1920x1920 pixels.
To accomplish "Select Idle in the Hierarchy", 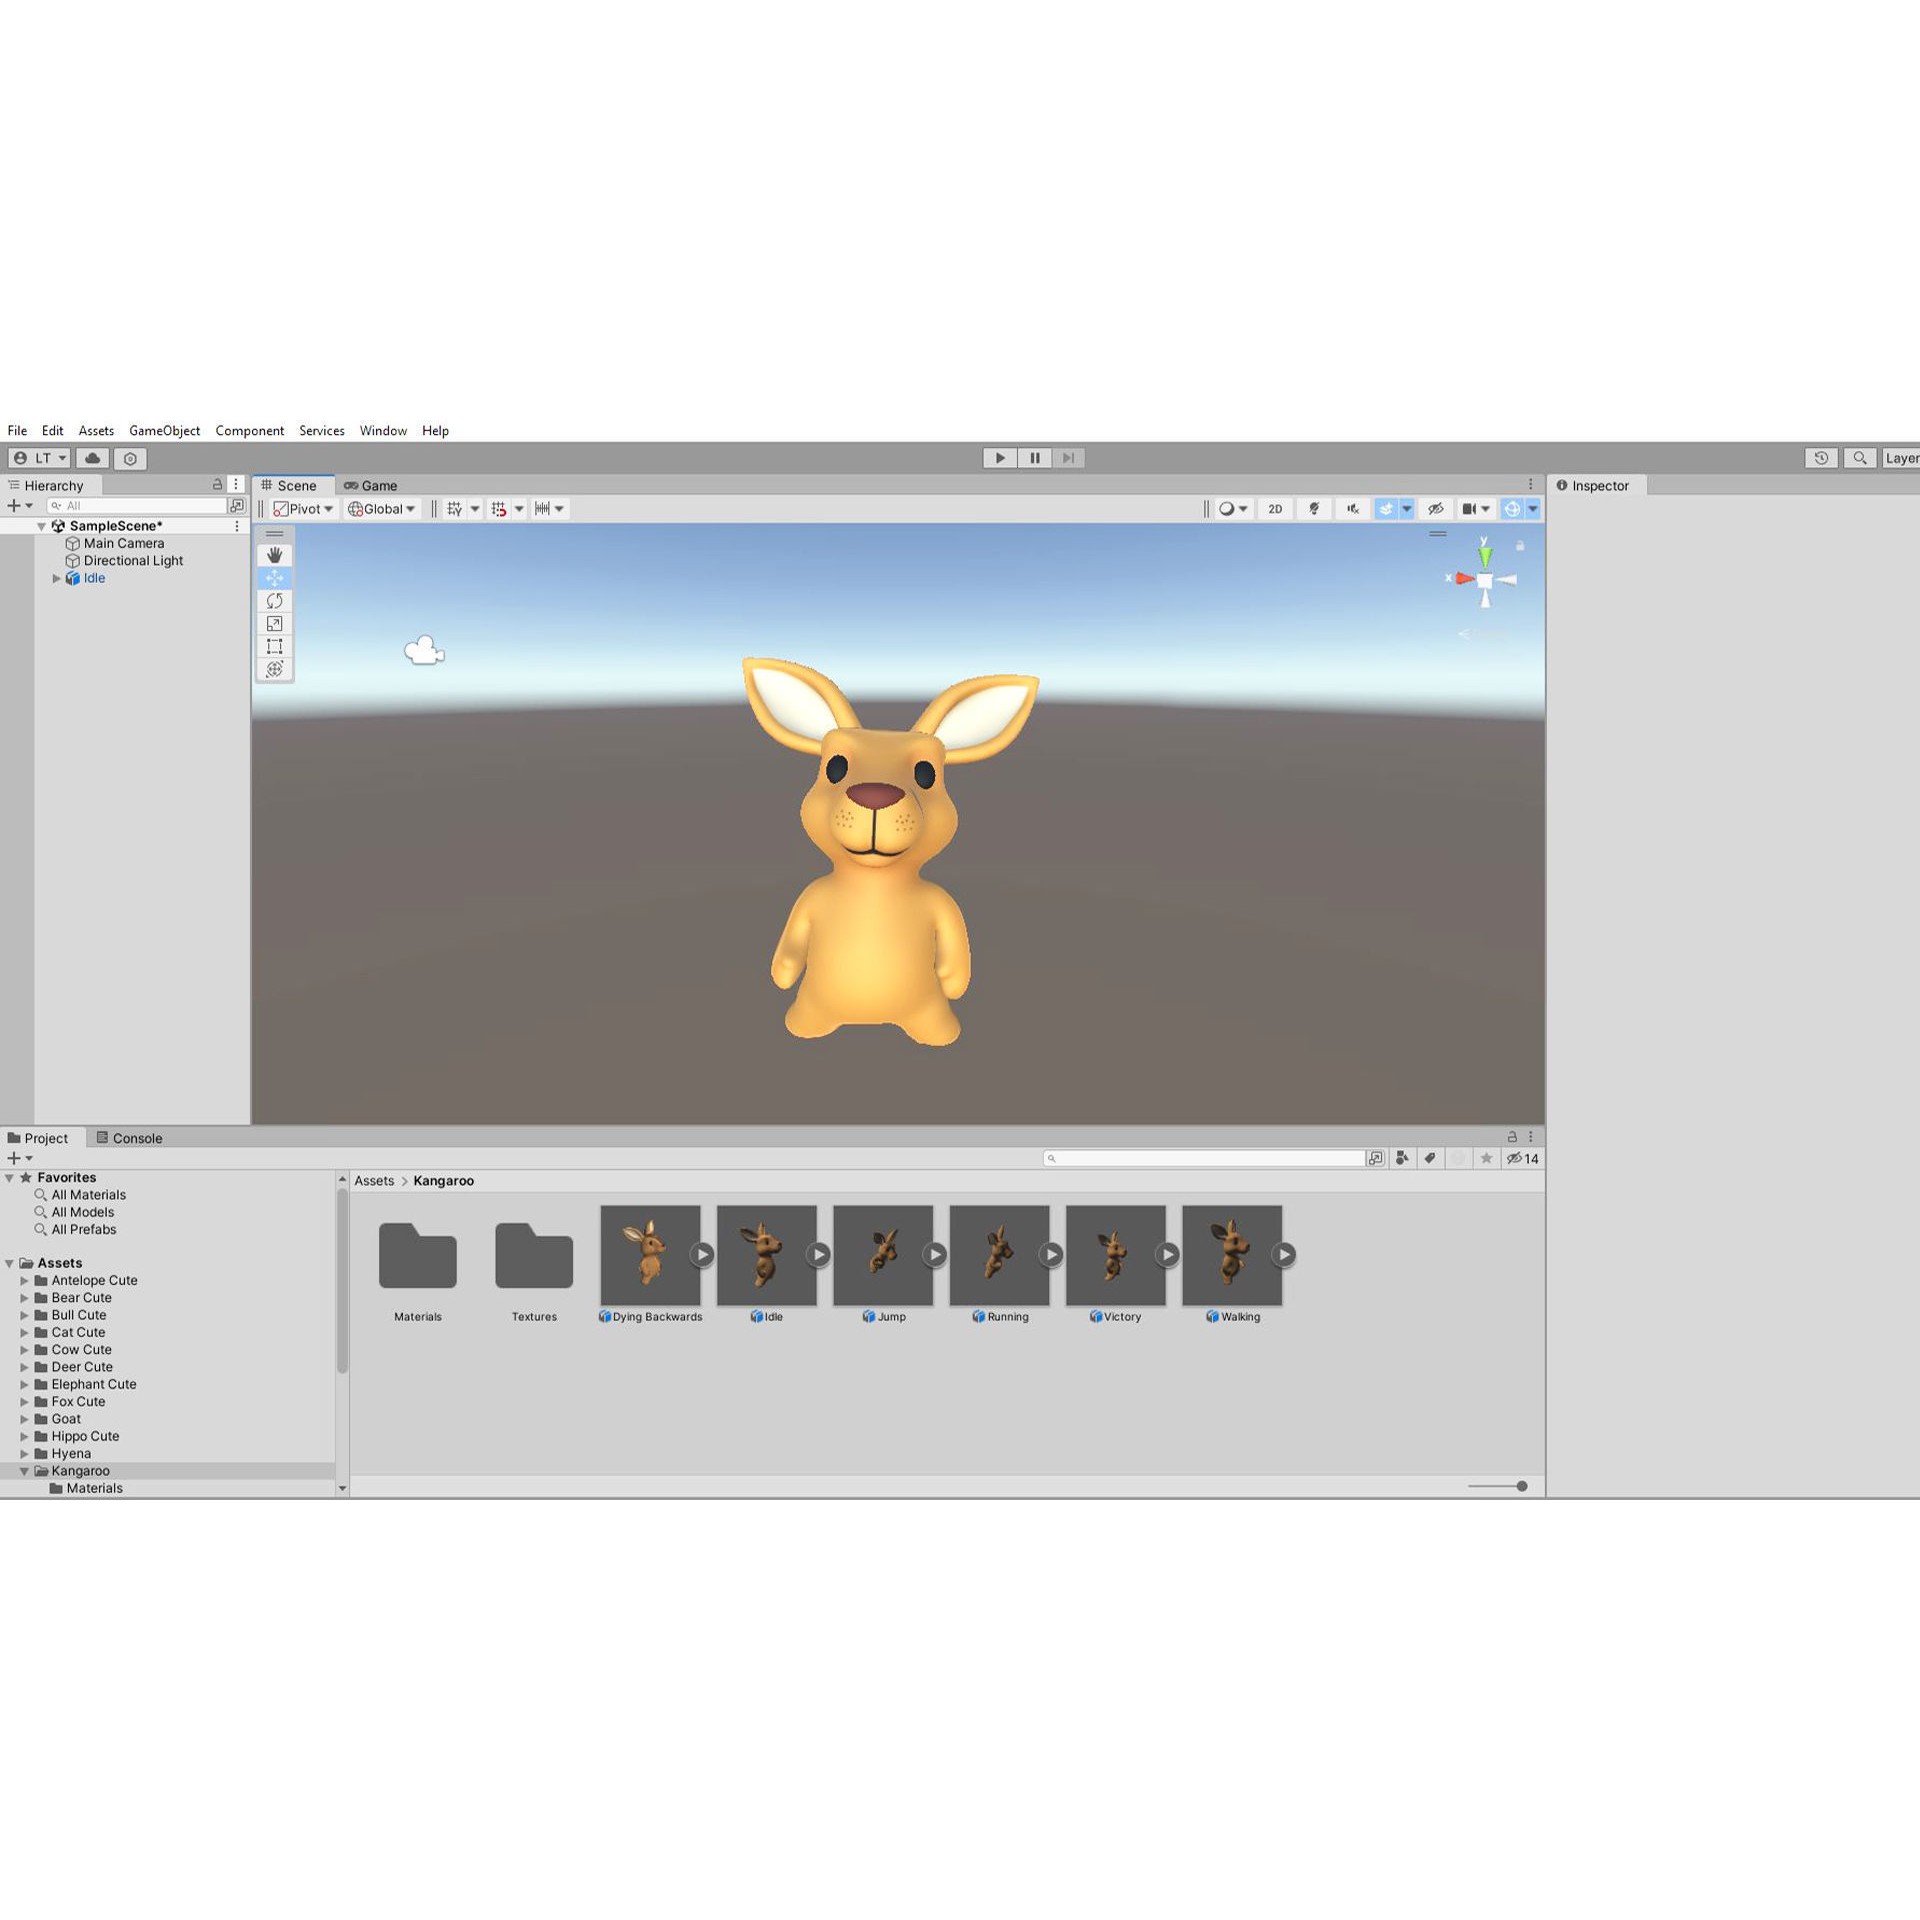I will click(94, 578).
